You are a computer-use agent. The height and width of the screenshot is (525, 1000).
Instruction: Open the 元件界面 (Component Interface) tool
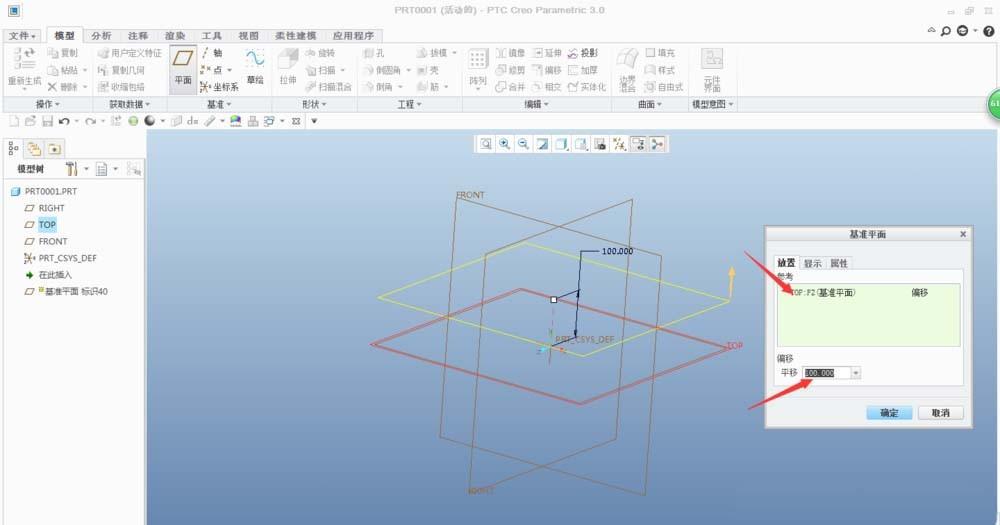pyautogui.click(x=712, y=69)
